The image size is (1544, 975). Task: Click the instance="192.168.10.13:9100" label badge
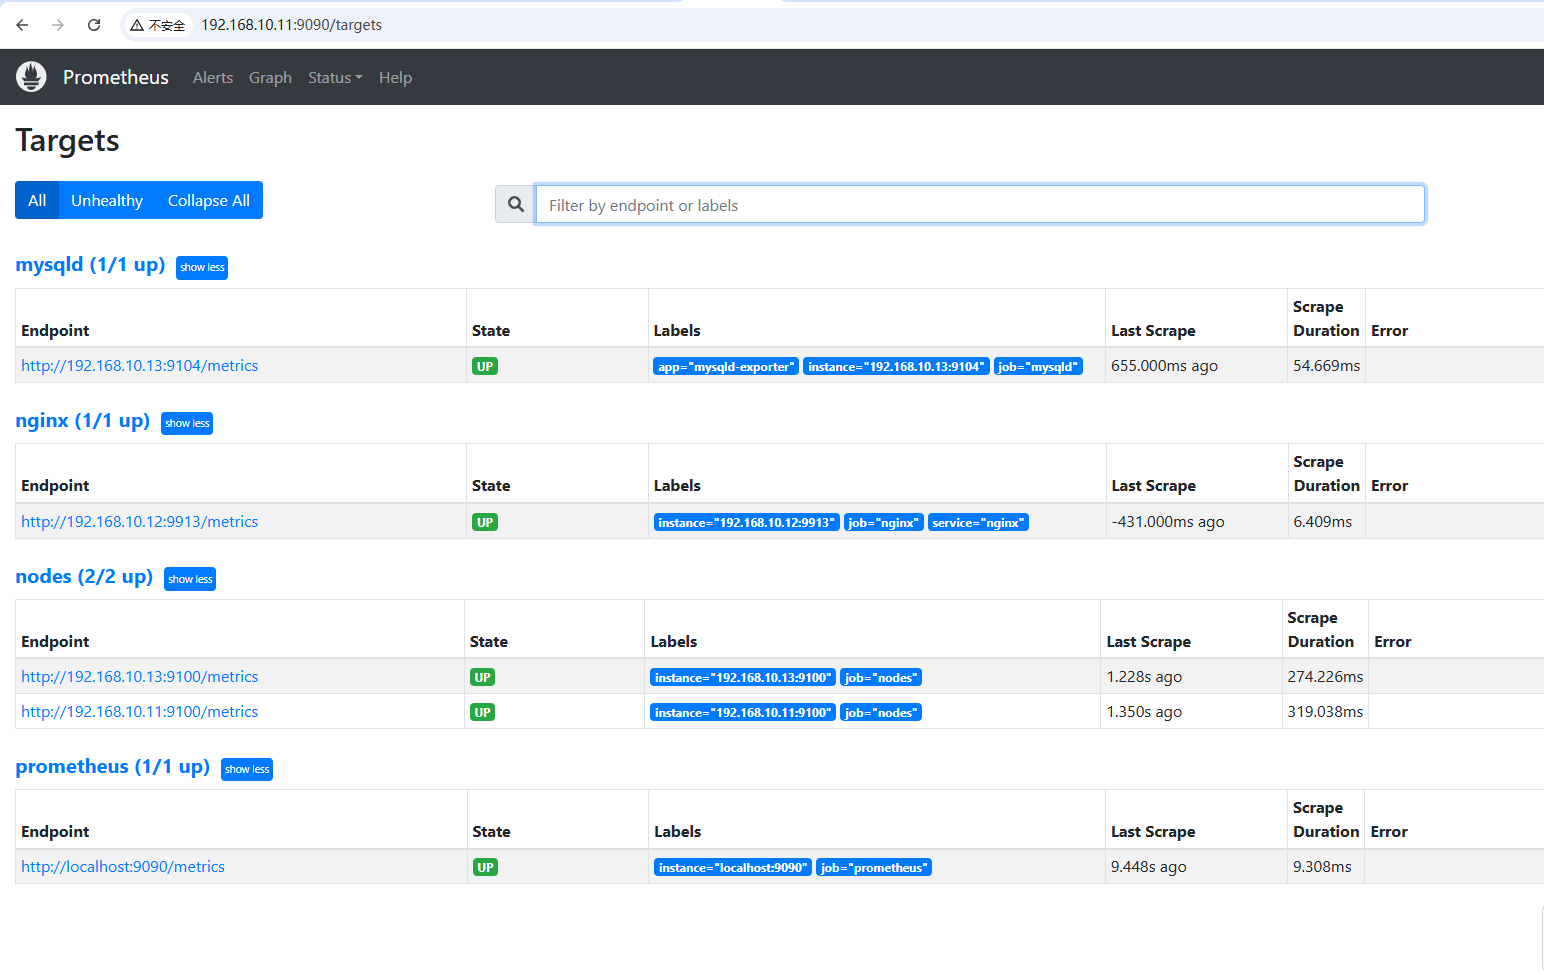pos(743,678)
